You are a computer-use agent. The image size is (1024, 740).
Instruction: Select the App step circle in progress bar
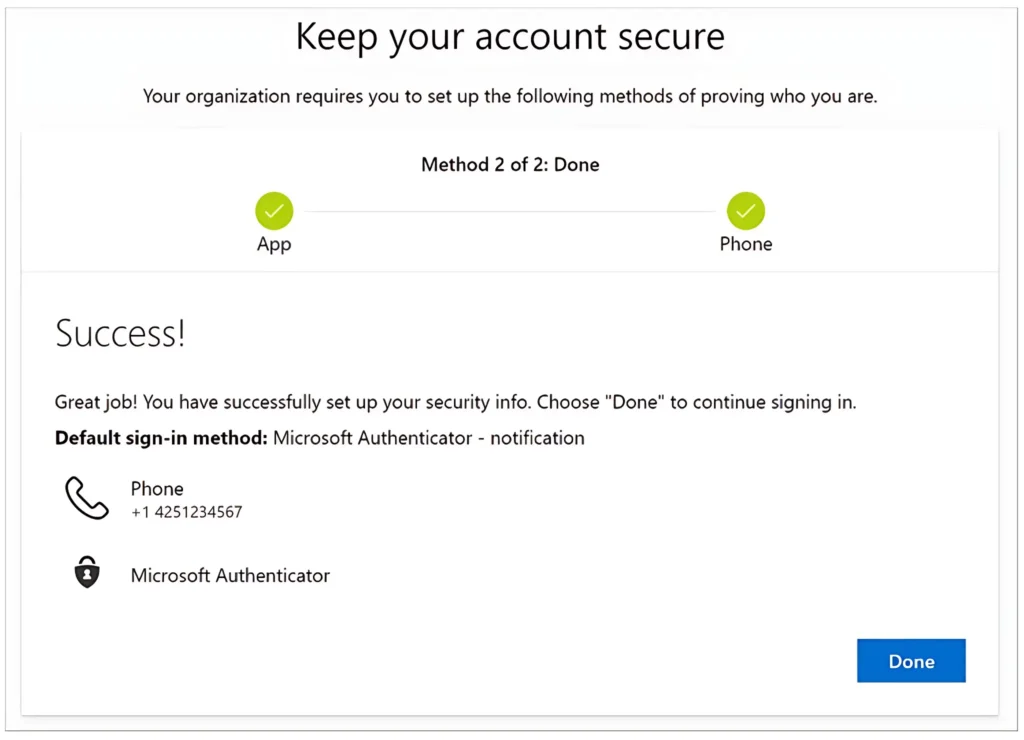click(274, 210)
